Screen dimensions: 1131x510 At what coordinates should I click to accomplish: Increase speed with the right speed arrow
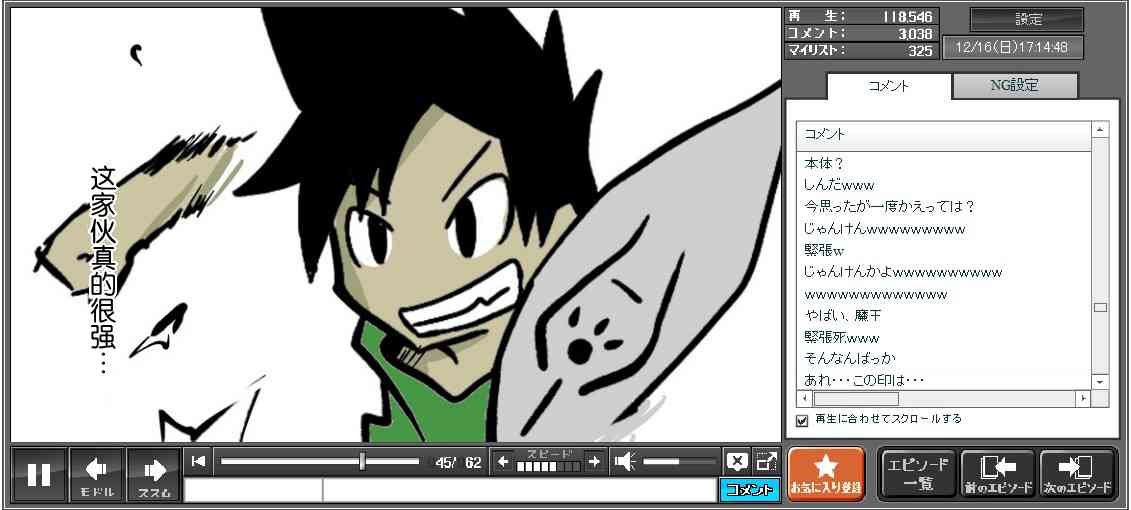click(594, 461)
